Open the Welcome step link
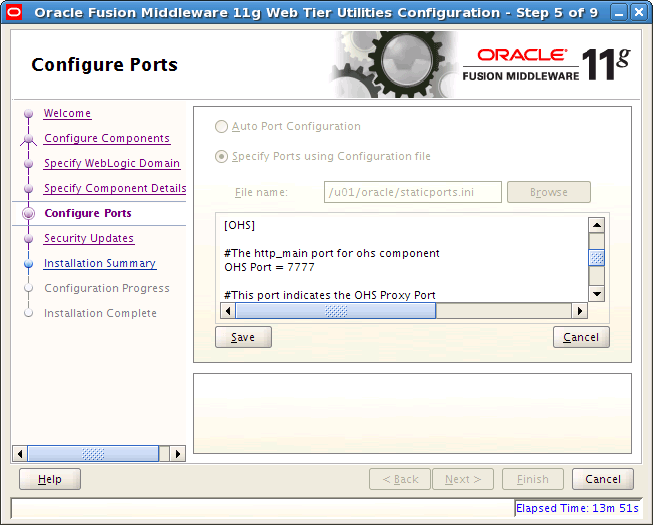The height and width of the screenshot is (525, 653). [x=67, y=113]
